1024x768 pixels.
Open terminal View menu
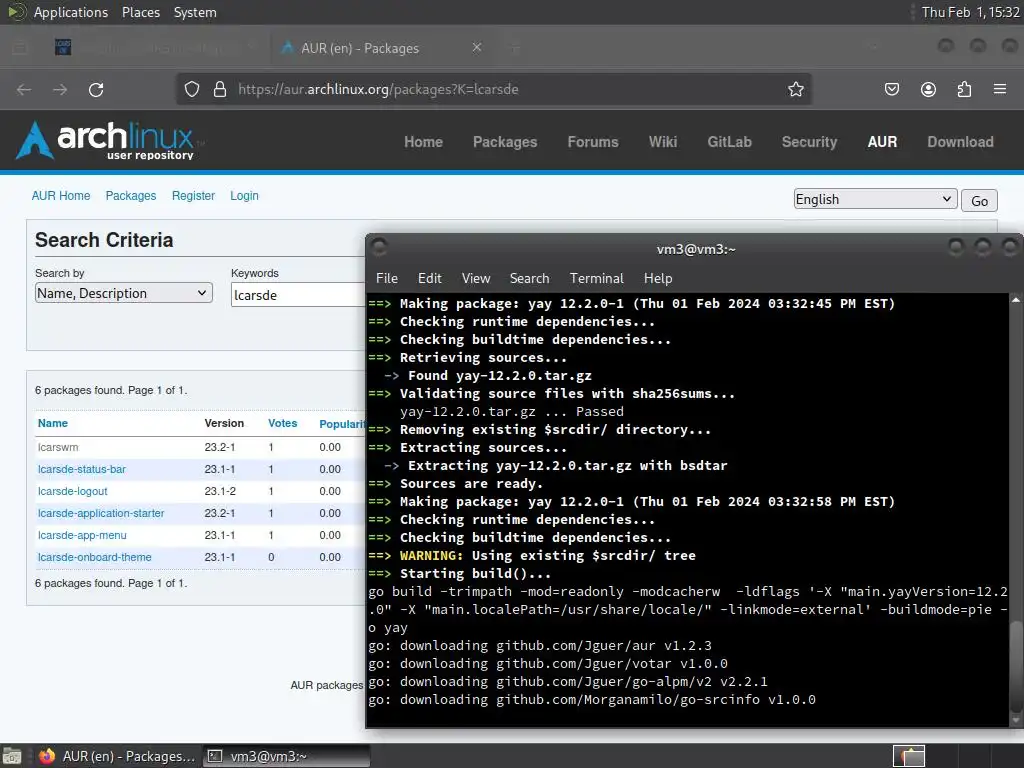coord(476,278)
